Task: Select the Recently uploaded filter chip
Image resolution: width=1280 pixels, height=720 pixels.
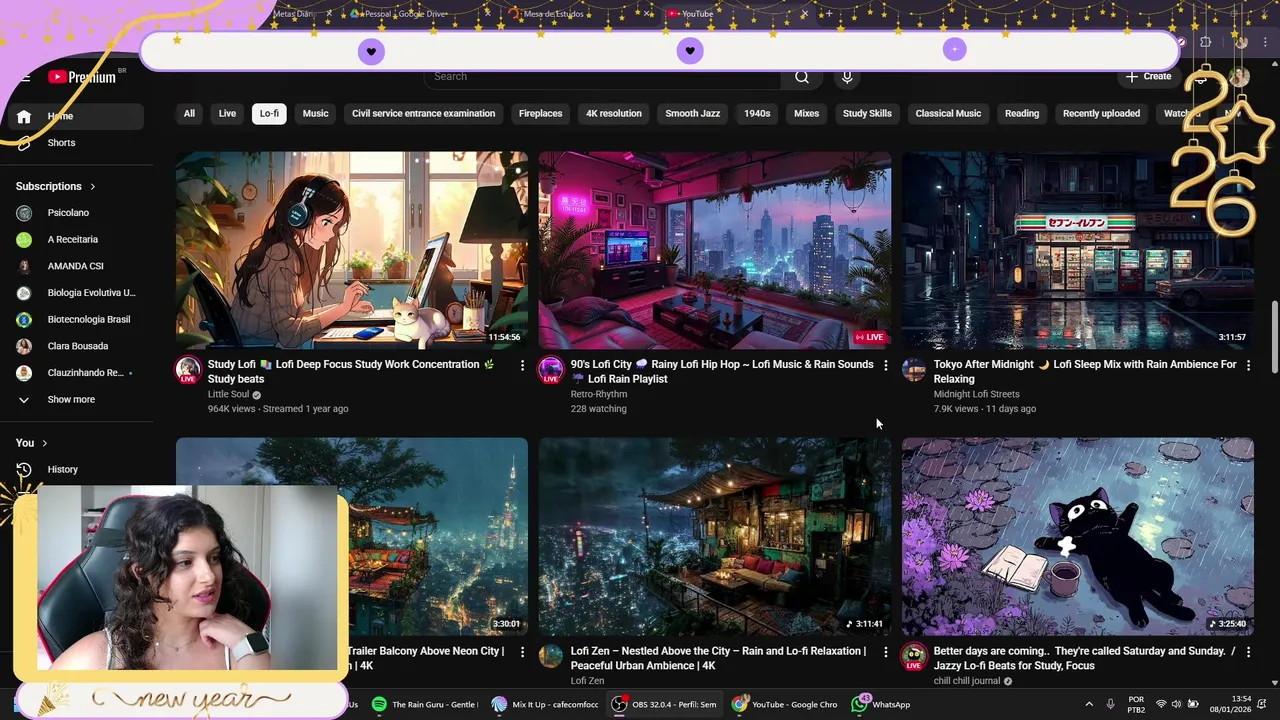Action: pyautogui.click(x=1101, y=114)
